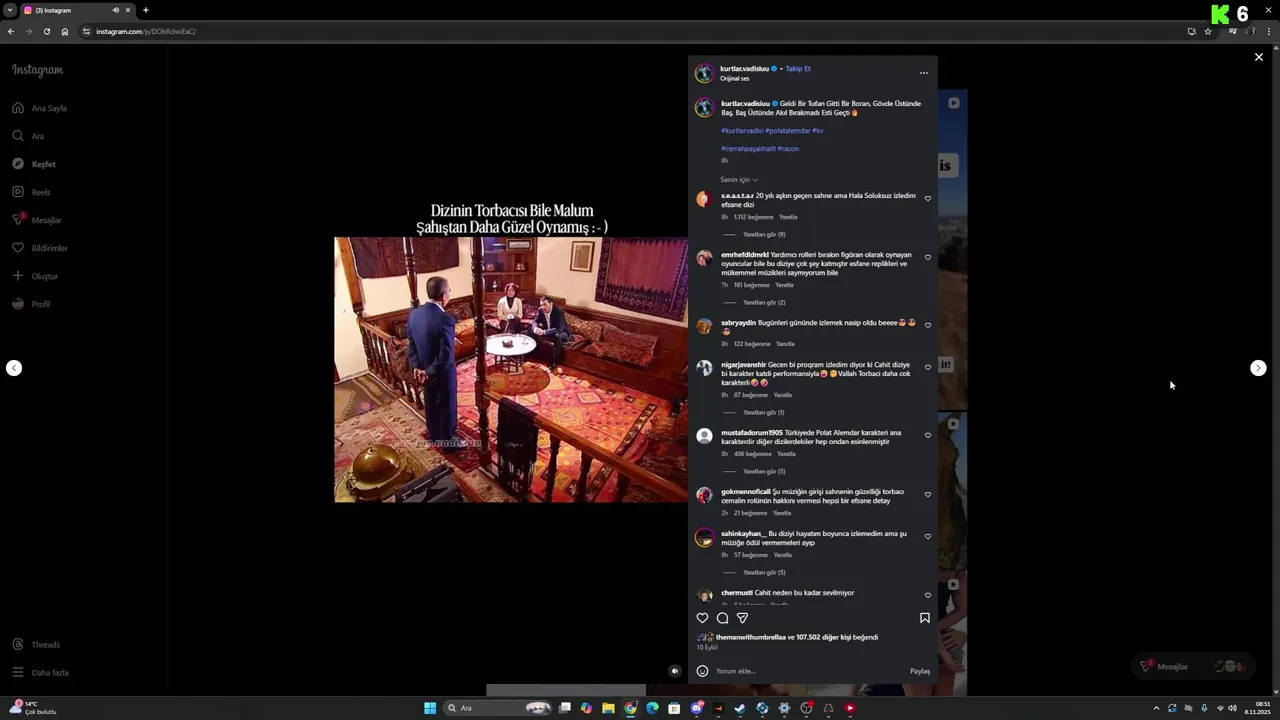
Task: Like mustafadorum1905's comment
Action: pyautogui.click(x=928, y=436)
